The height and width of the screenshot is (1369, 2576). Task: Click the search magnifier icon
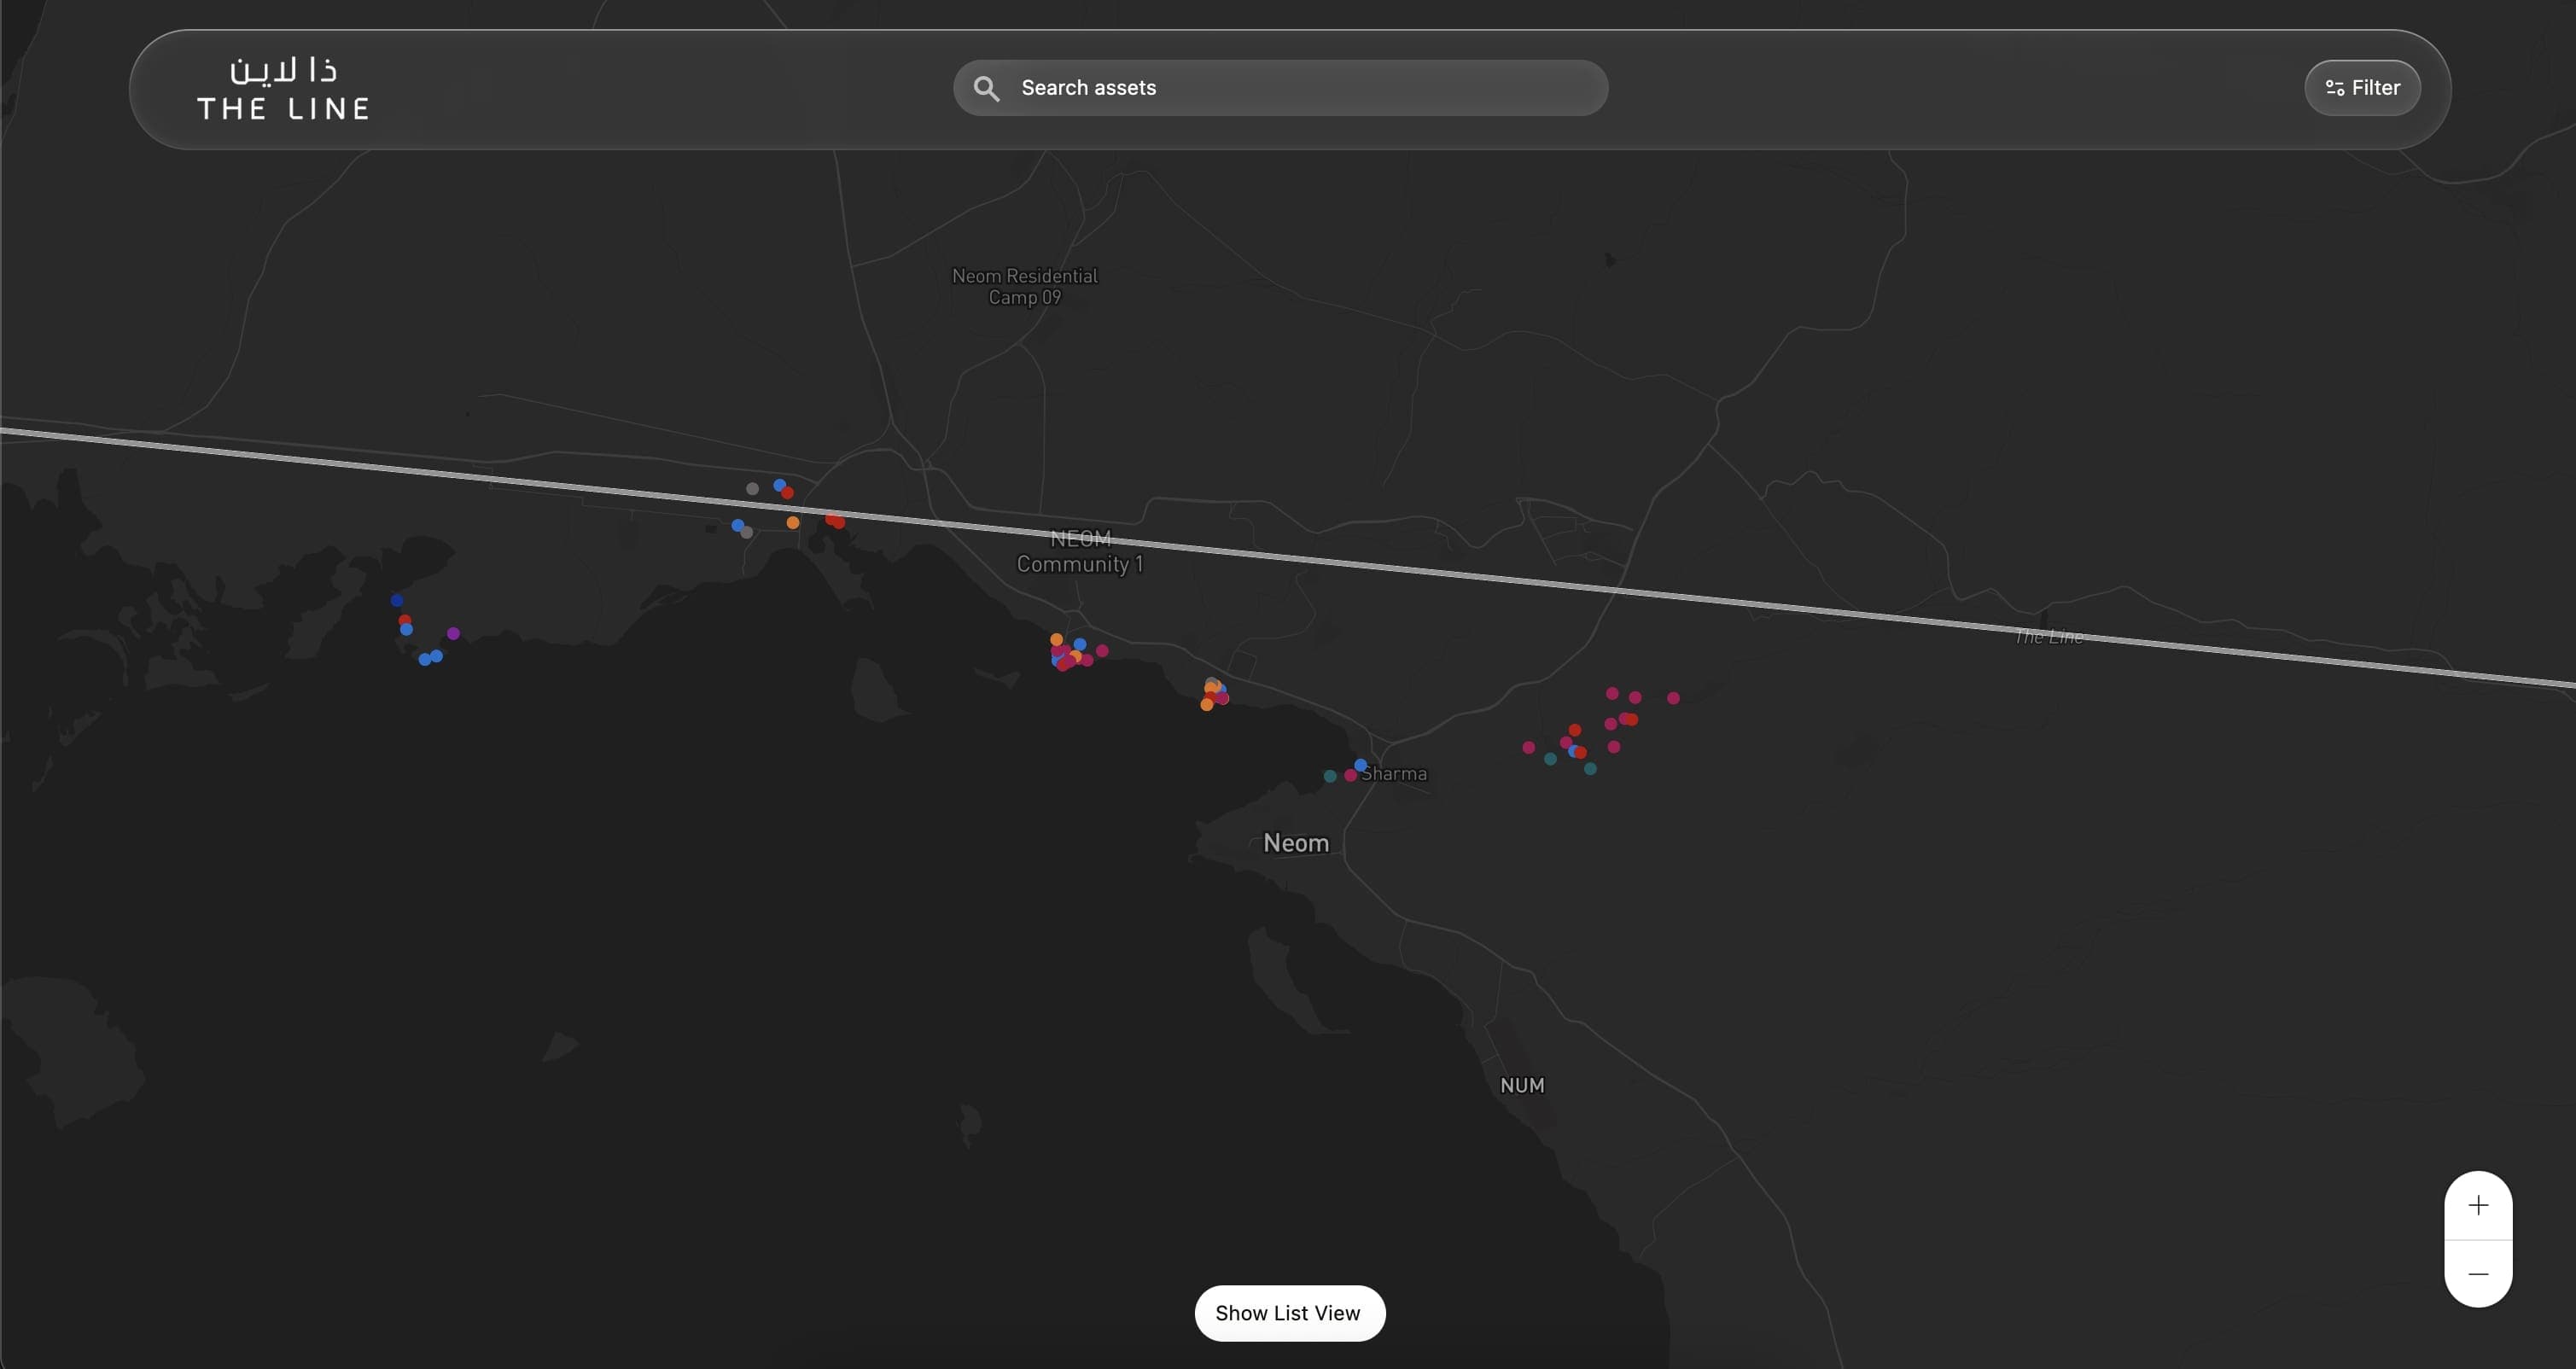pyautogui.click(x=987, y=88)
